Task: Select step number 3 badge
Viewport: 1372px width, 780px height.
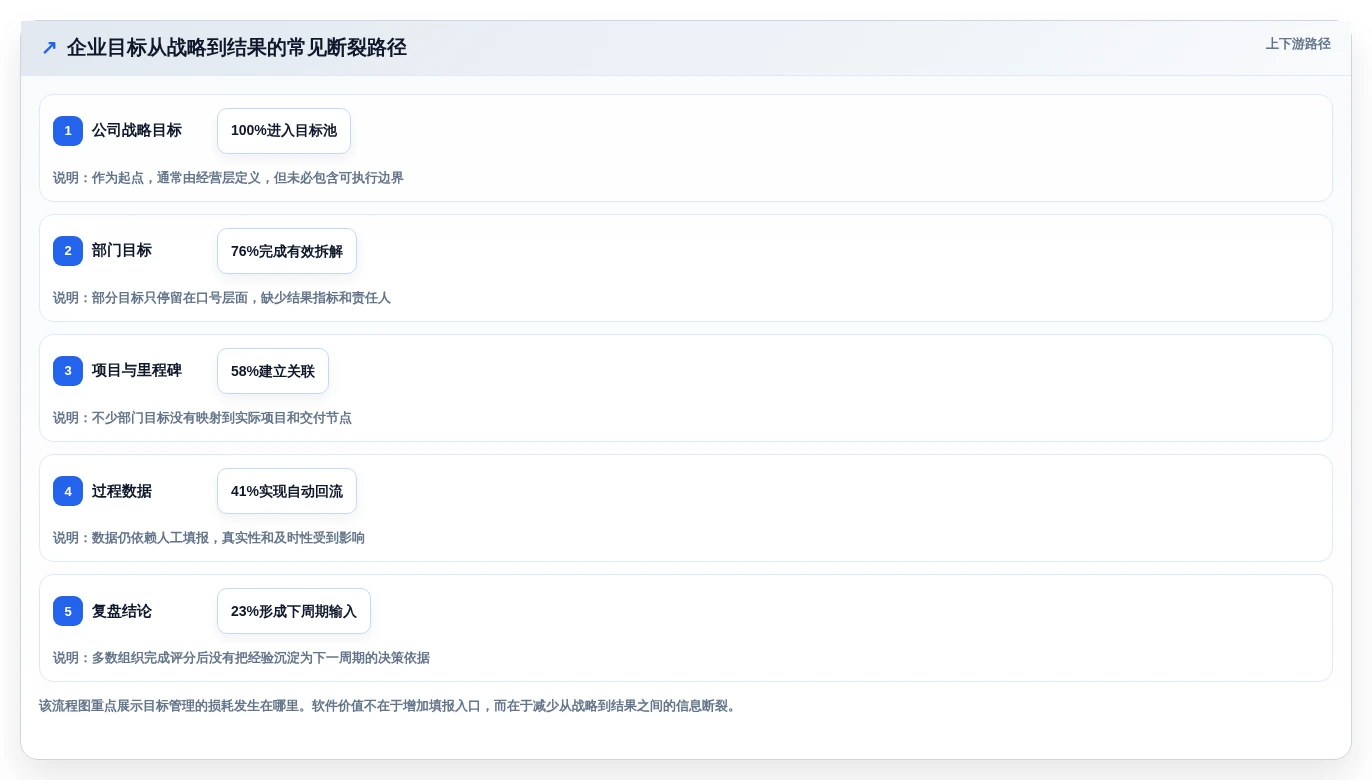Action: point(68,371)
